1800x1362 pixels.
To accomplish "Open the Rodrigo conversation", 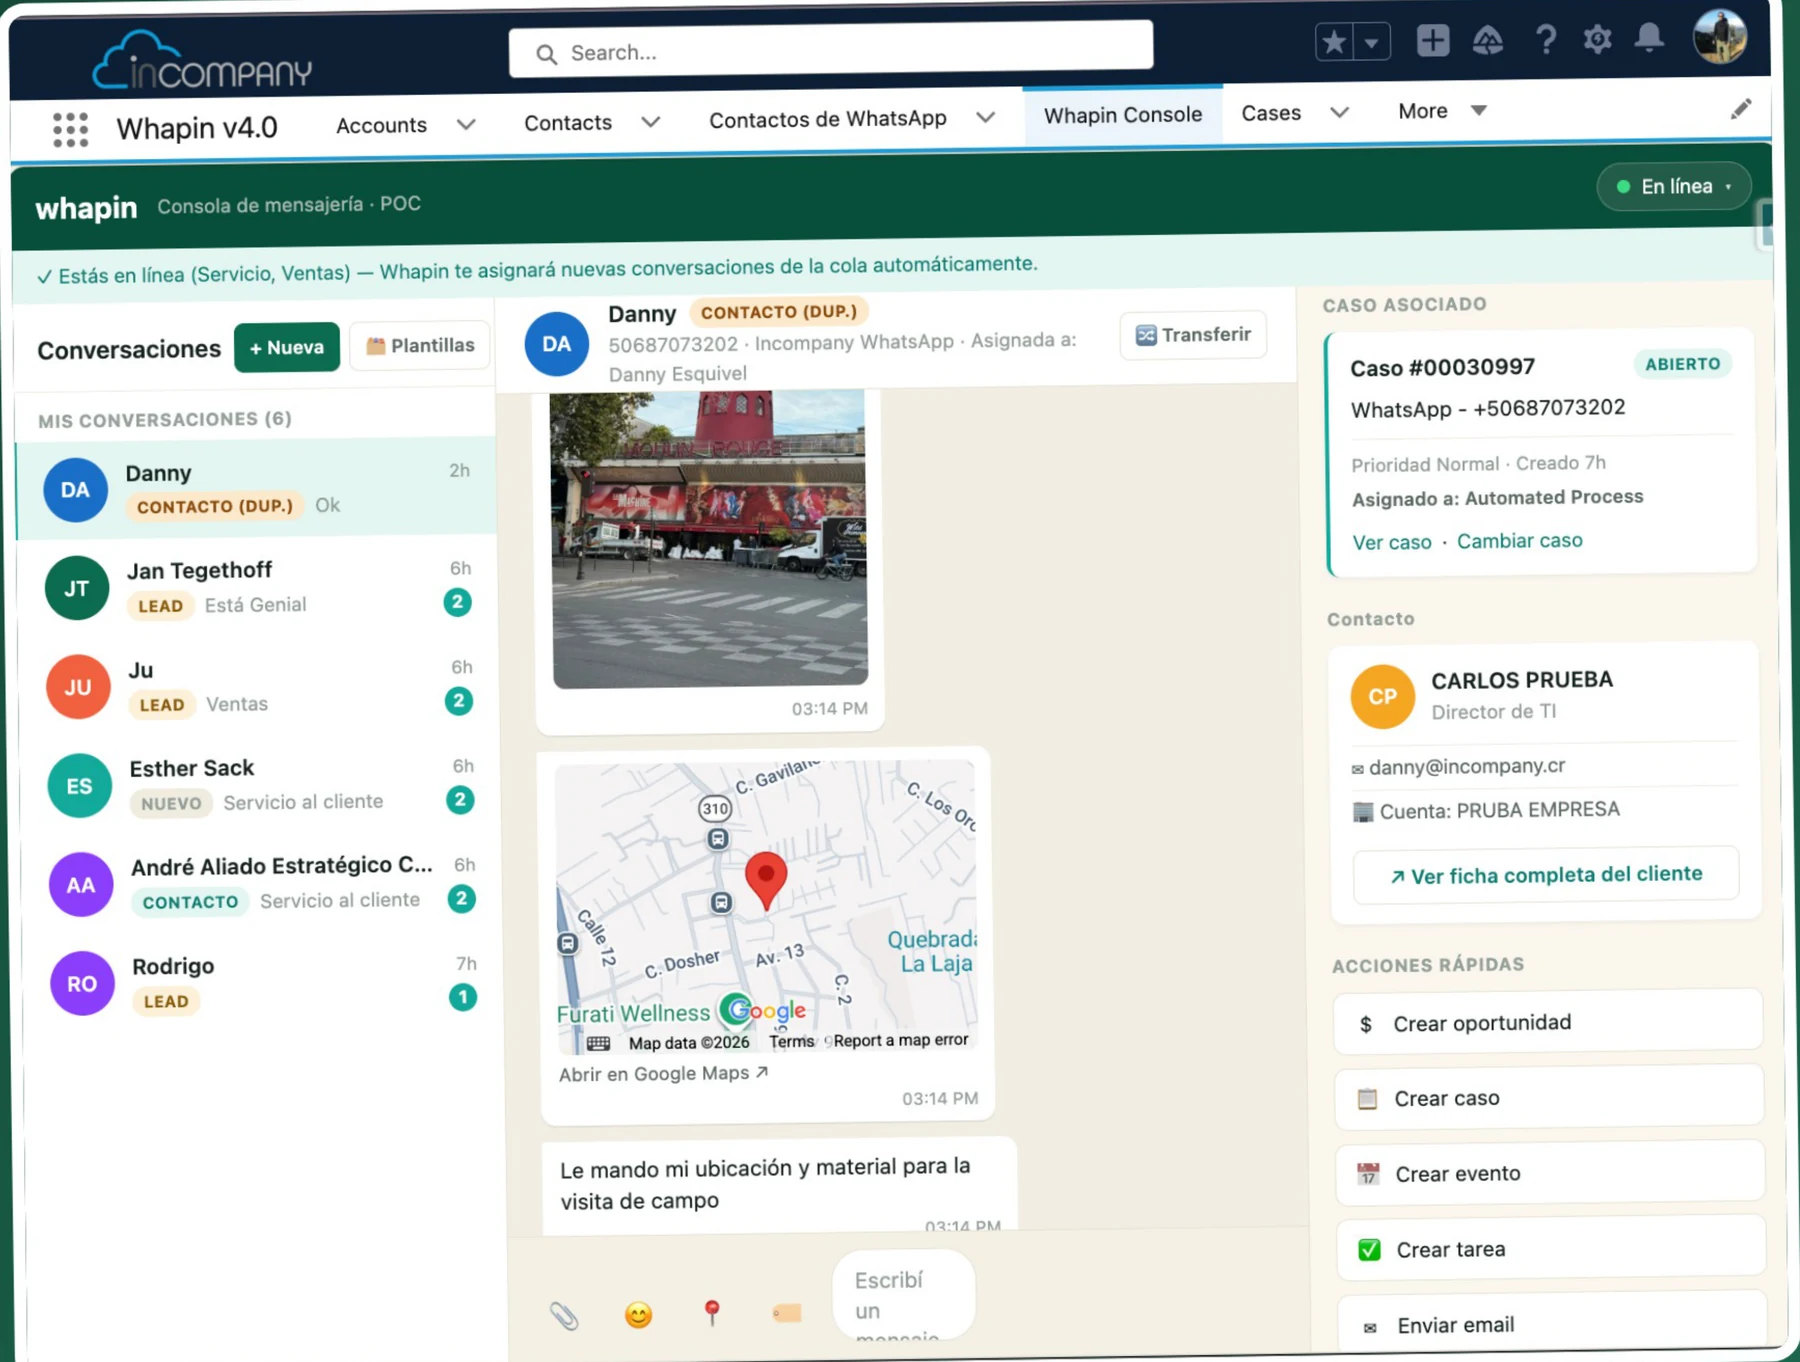I will tap(261, 982).
